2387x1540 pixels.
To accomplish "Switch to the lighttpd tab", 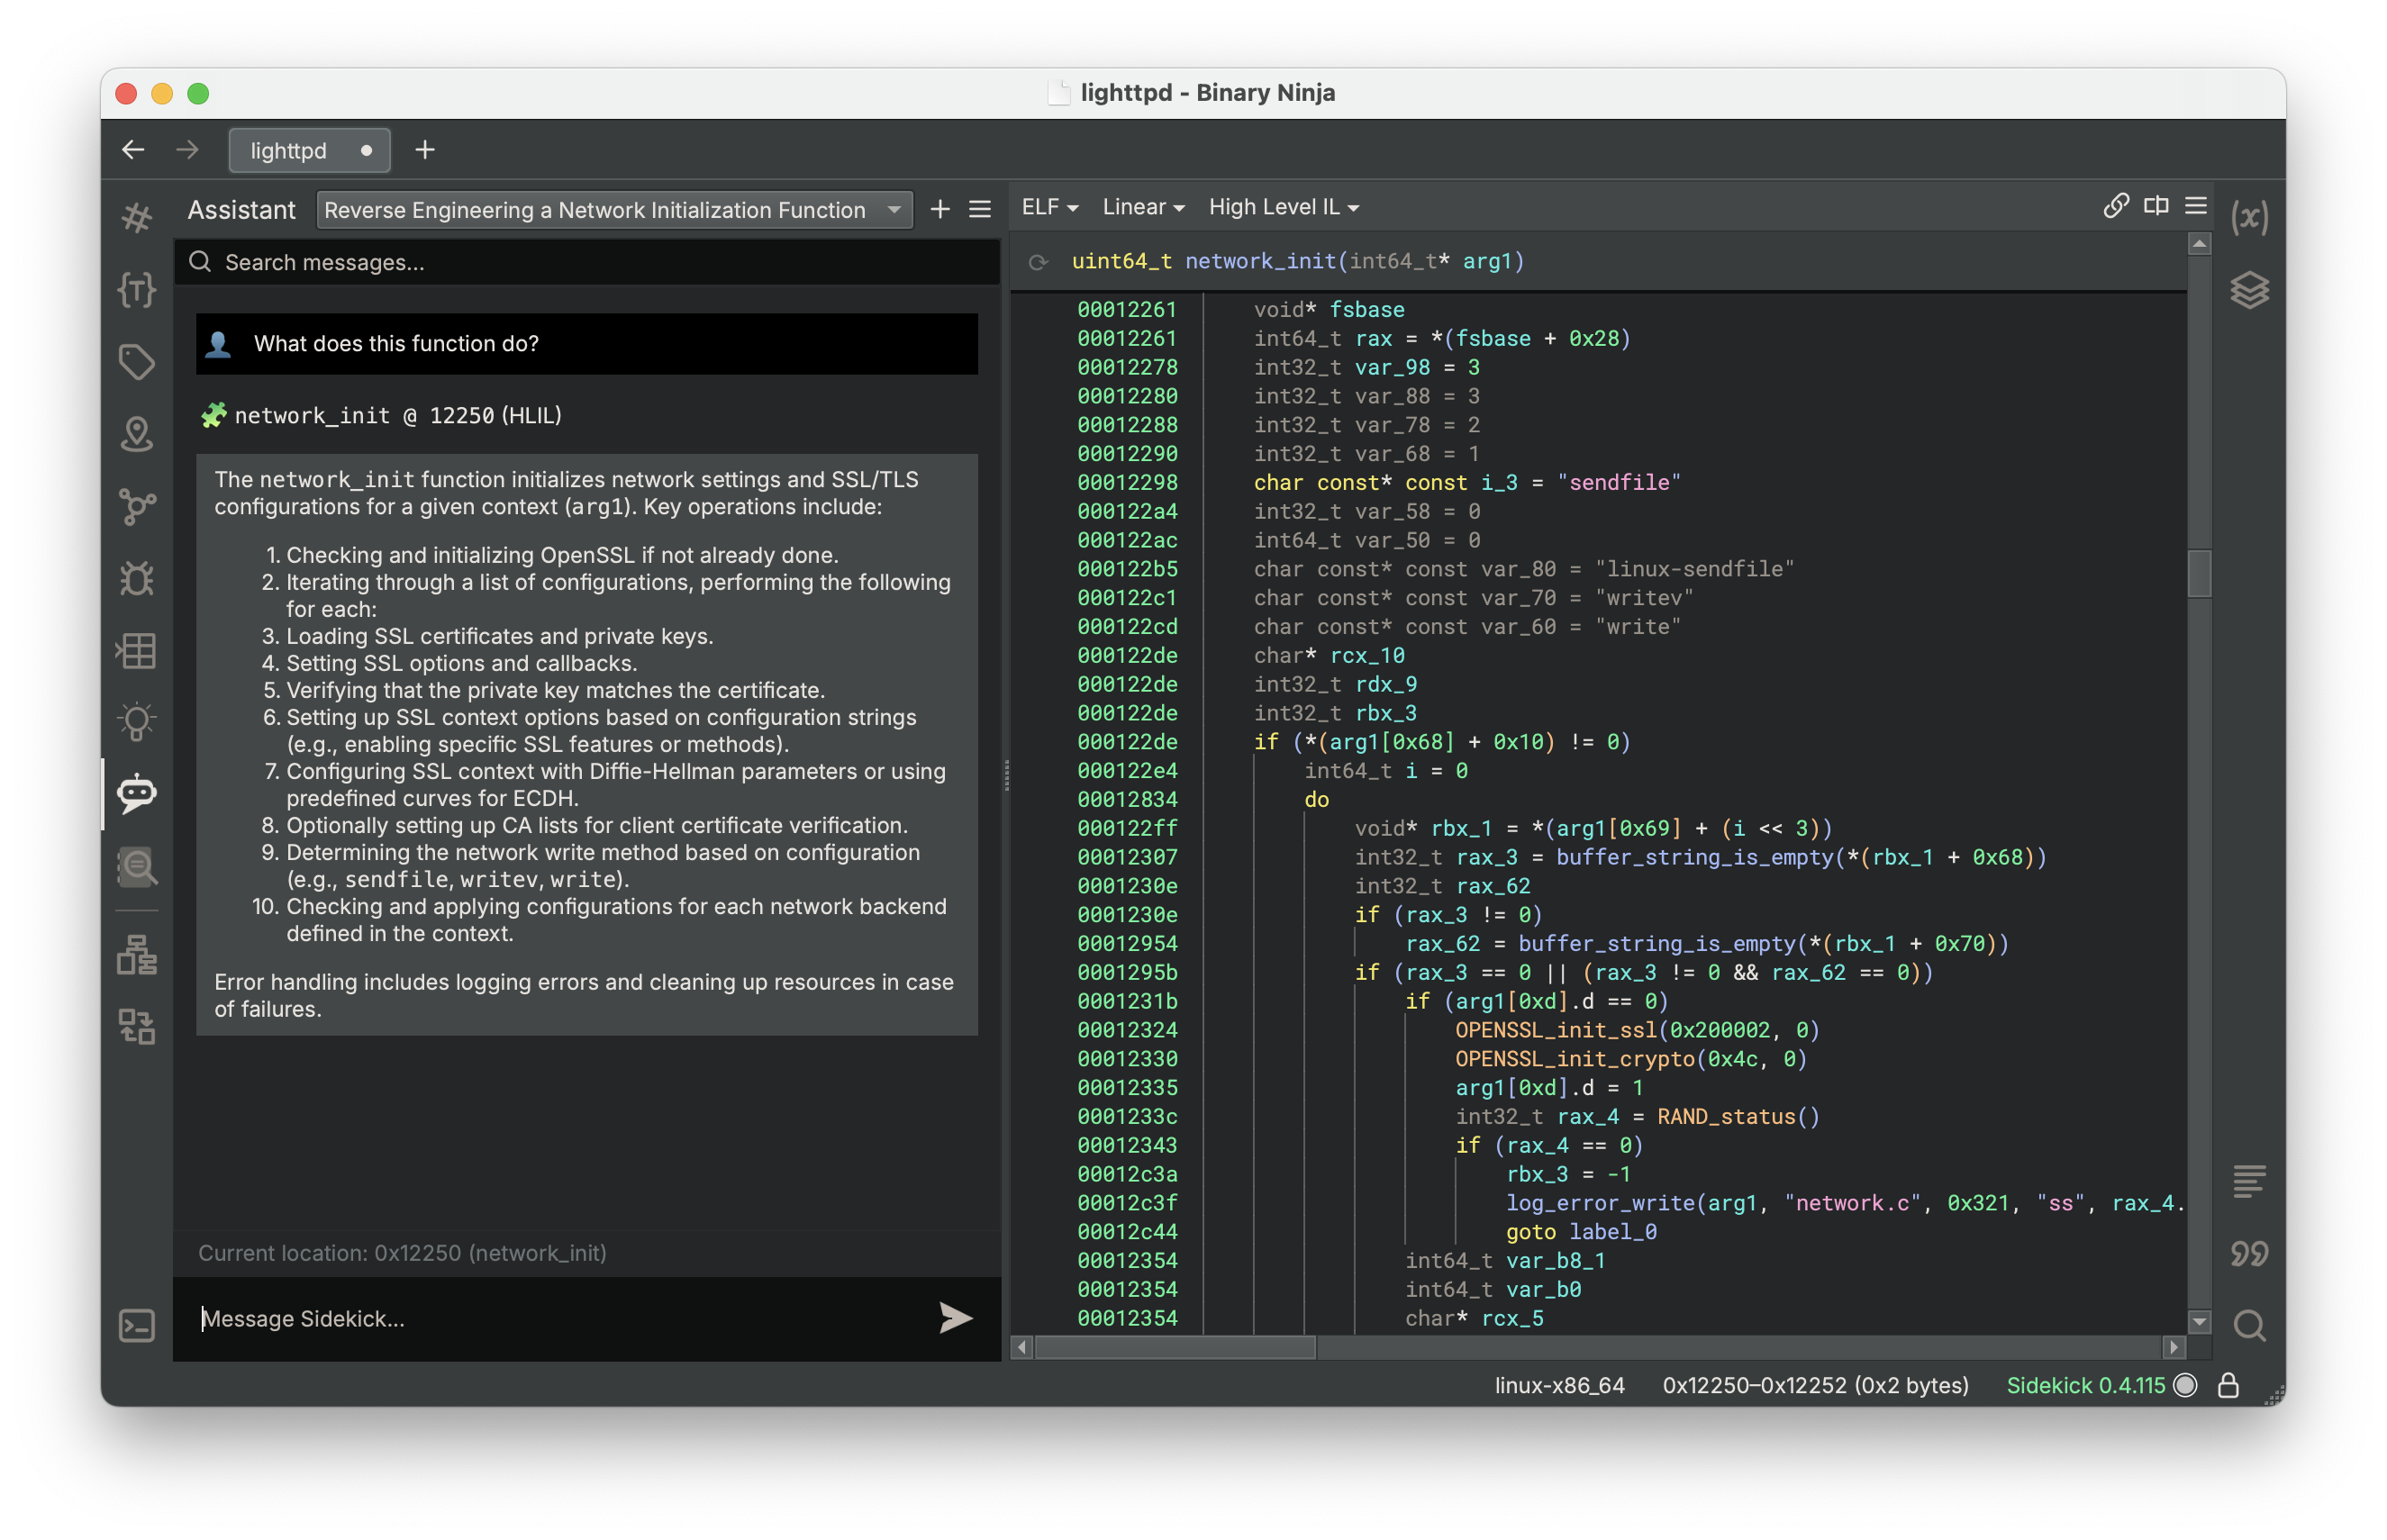I will click(288, 150).
